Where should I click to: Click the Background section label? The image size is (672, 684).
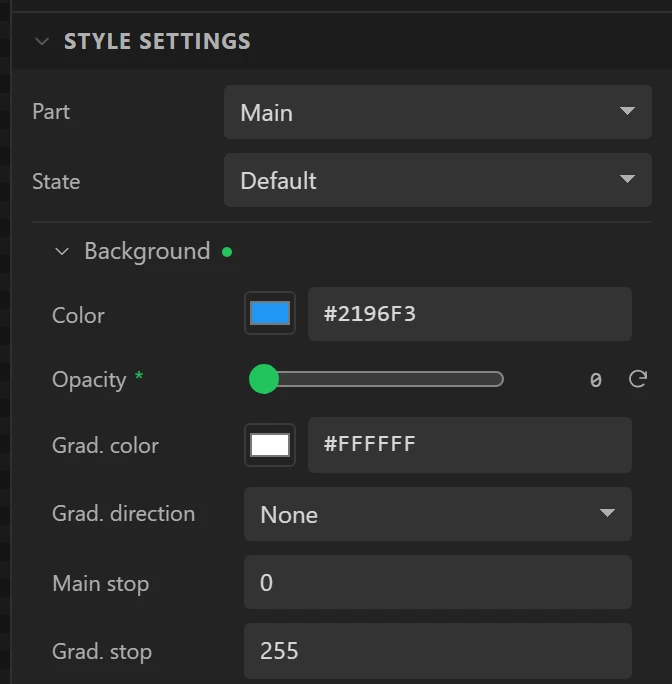[147, 251]
